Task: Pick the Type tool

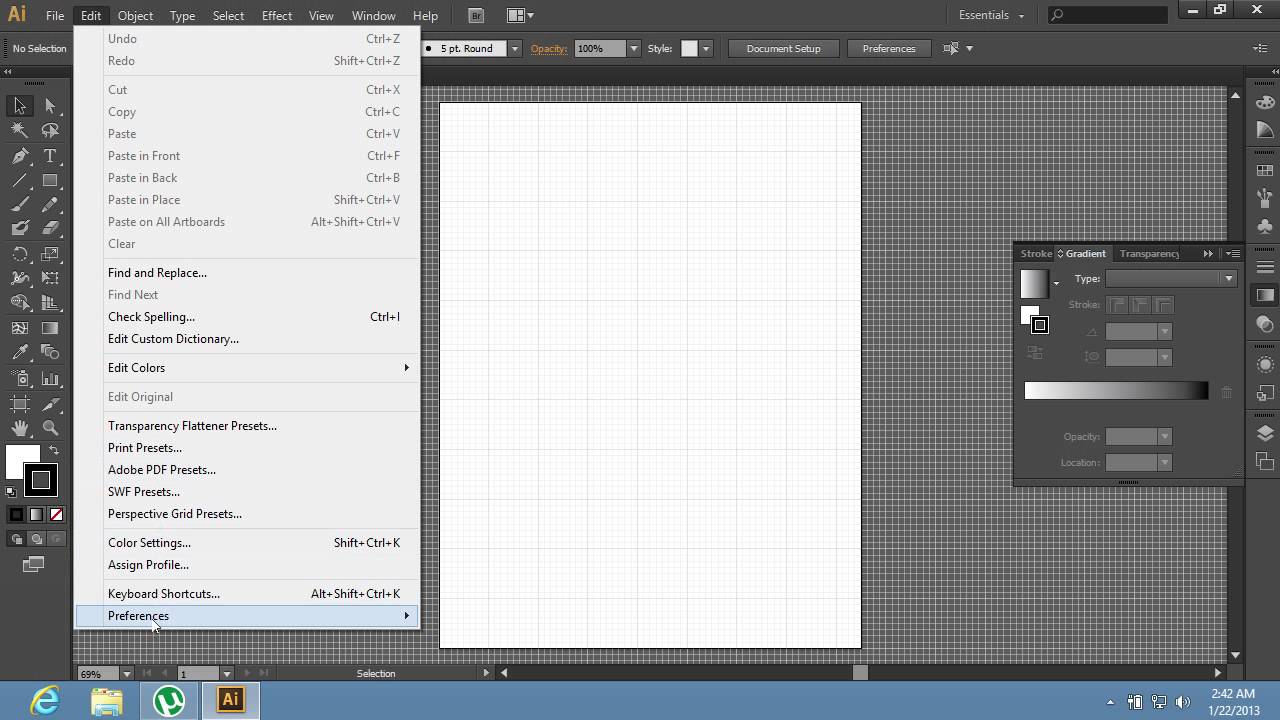Action: pos(50,156)
